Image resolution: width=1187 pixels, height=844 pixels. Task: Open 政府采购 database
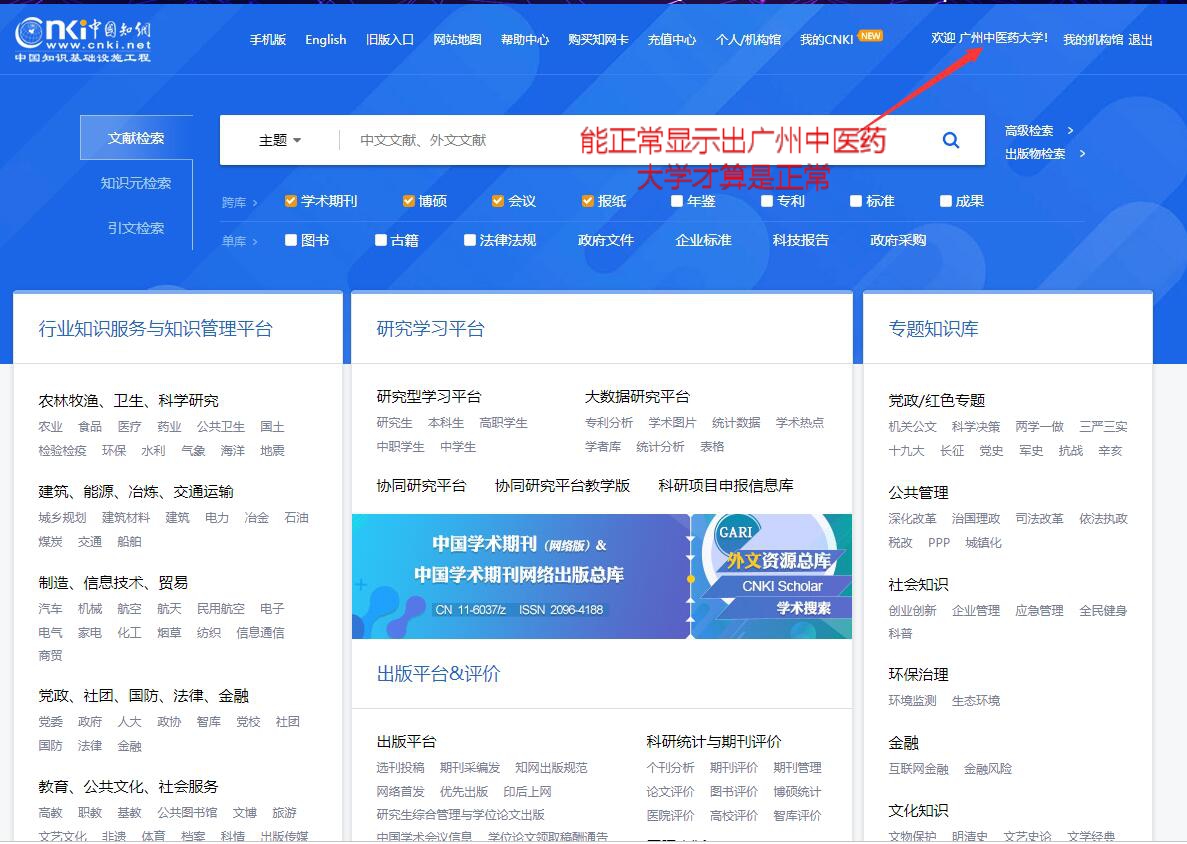899,240
